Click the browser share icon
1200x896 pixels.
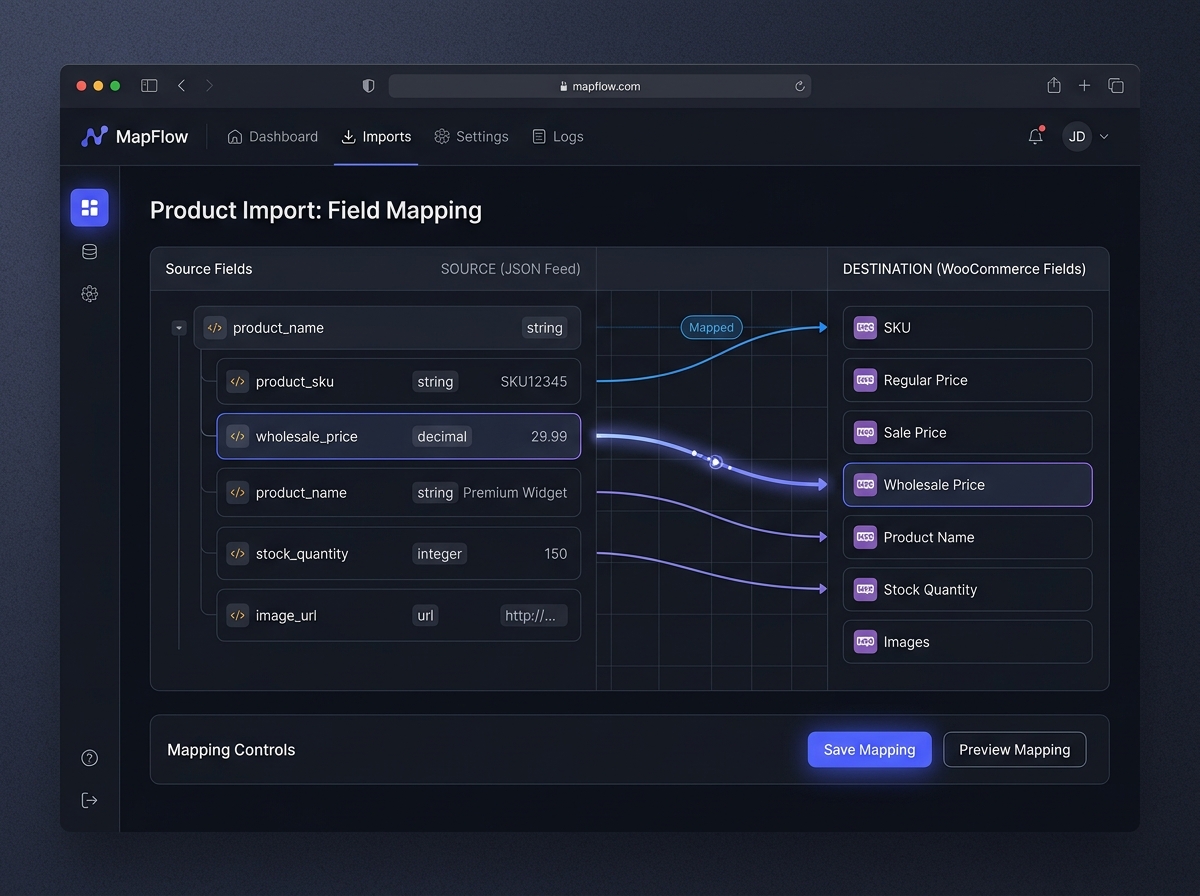1054,86
